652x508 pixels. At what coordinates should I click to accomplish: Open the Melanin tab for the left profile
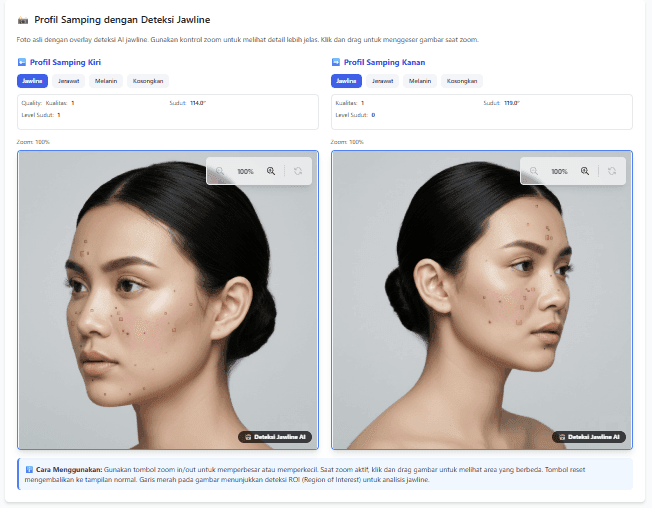click(x=106, y=81)
